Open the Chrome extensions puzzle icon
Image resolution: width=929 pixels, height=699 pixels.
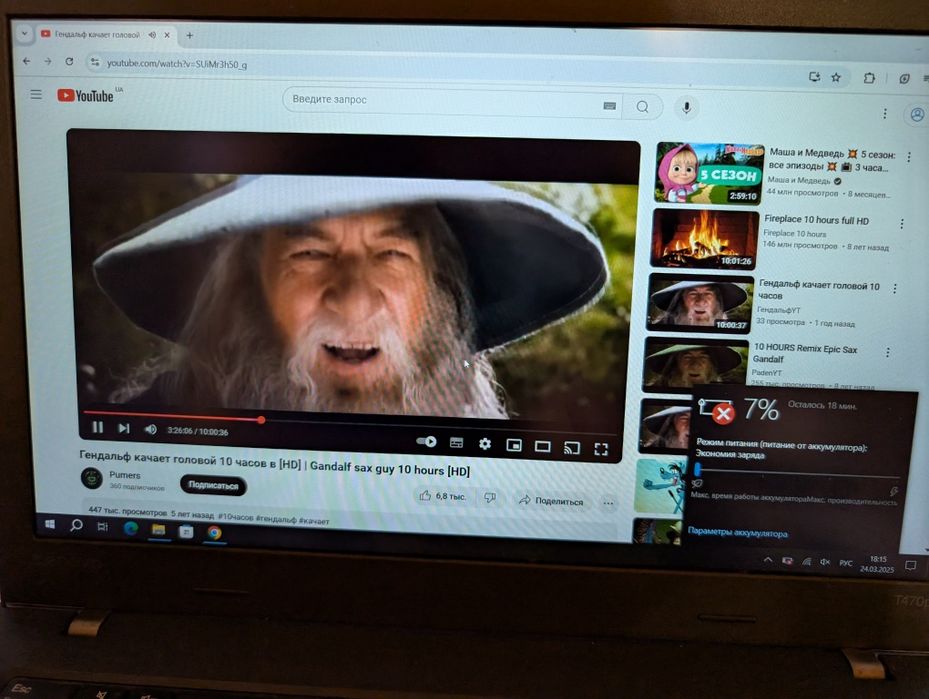[x=869, y=78]
